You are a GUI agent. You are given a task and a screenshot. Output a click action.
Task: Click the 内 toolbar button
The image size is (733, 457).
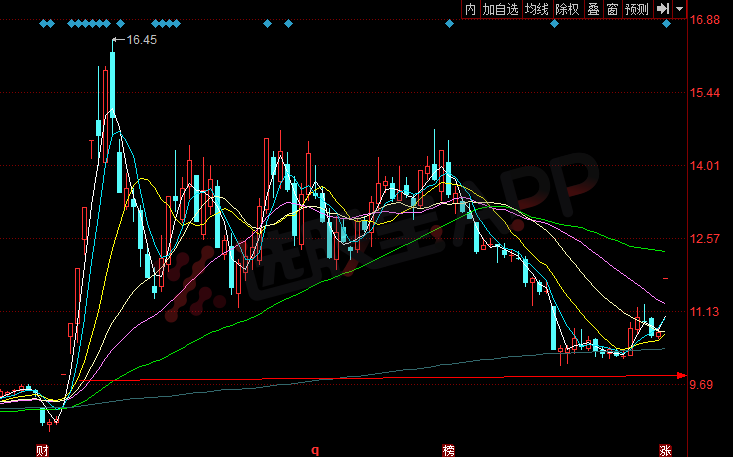(471, 9)
